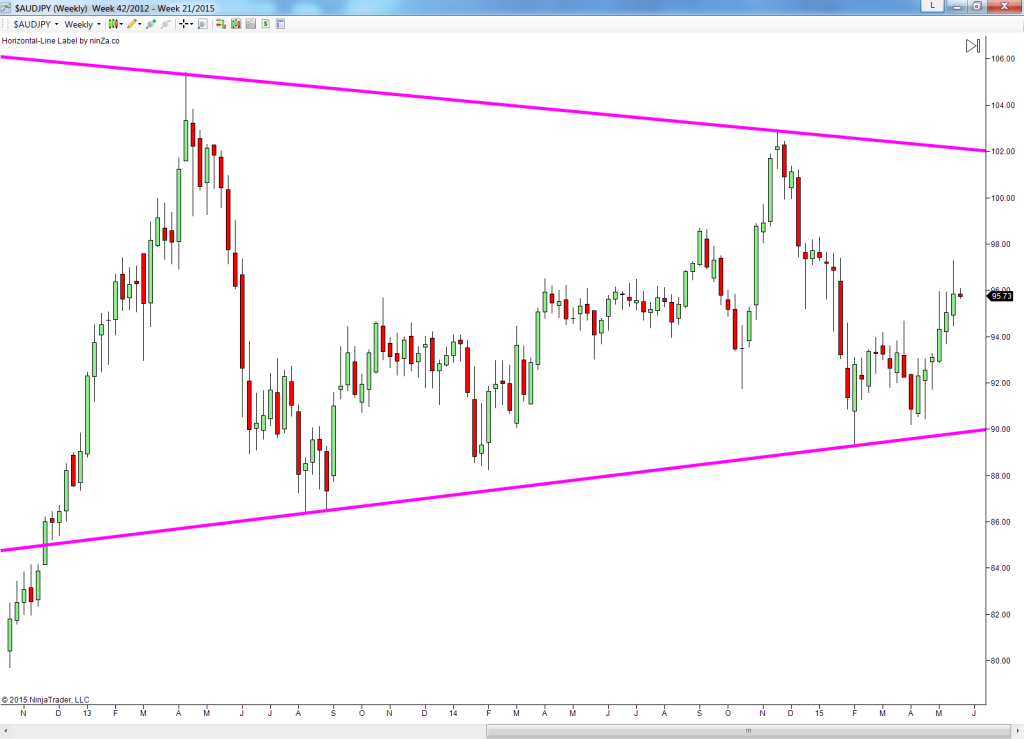Open the $AUDJPY instrument dropdown
1024x739 pixels.
[36, 24]
